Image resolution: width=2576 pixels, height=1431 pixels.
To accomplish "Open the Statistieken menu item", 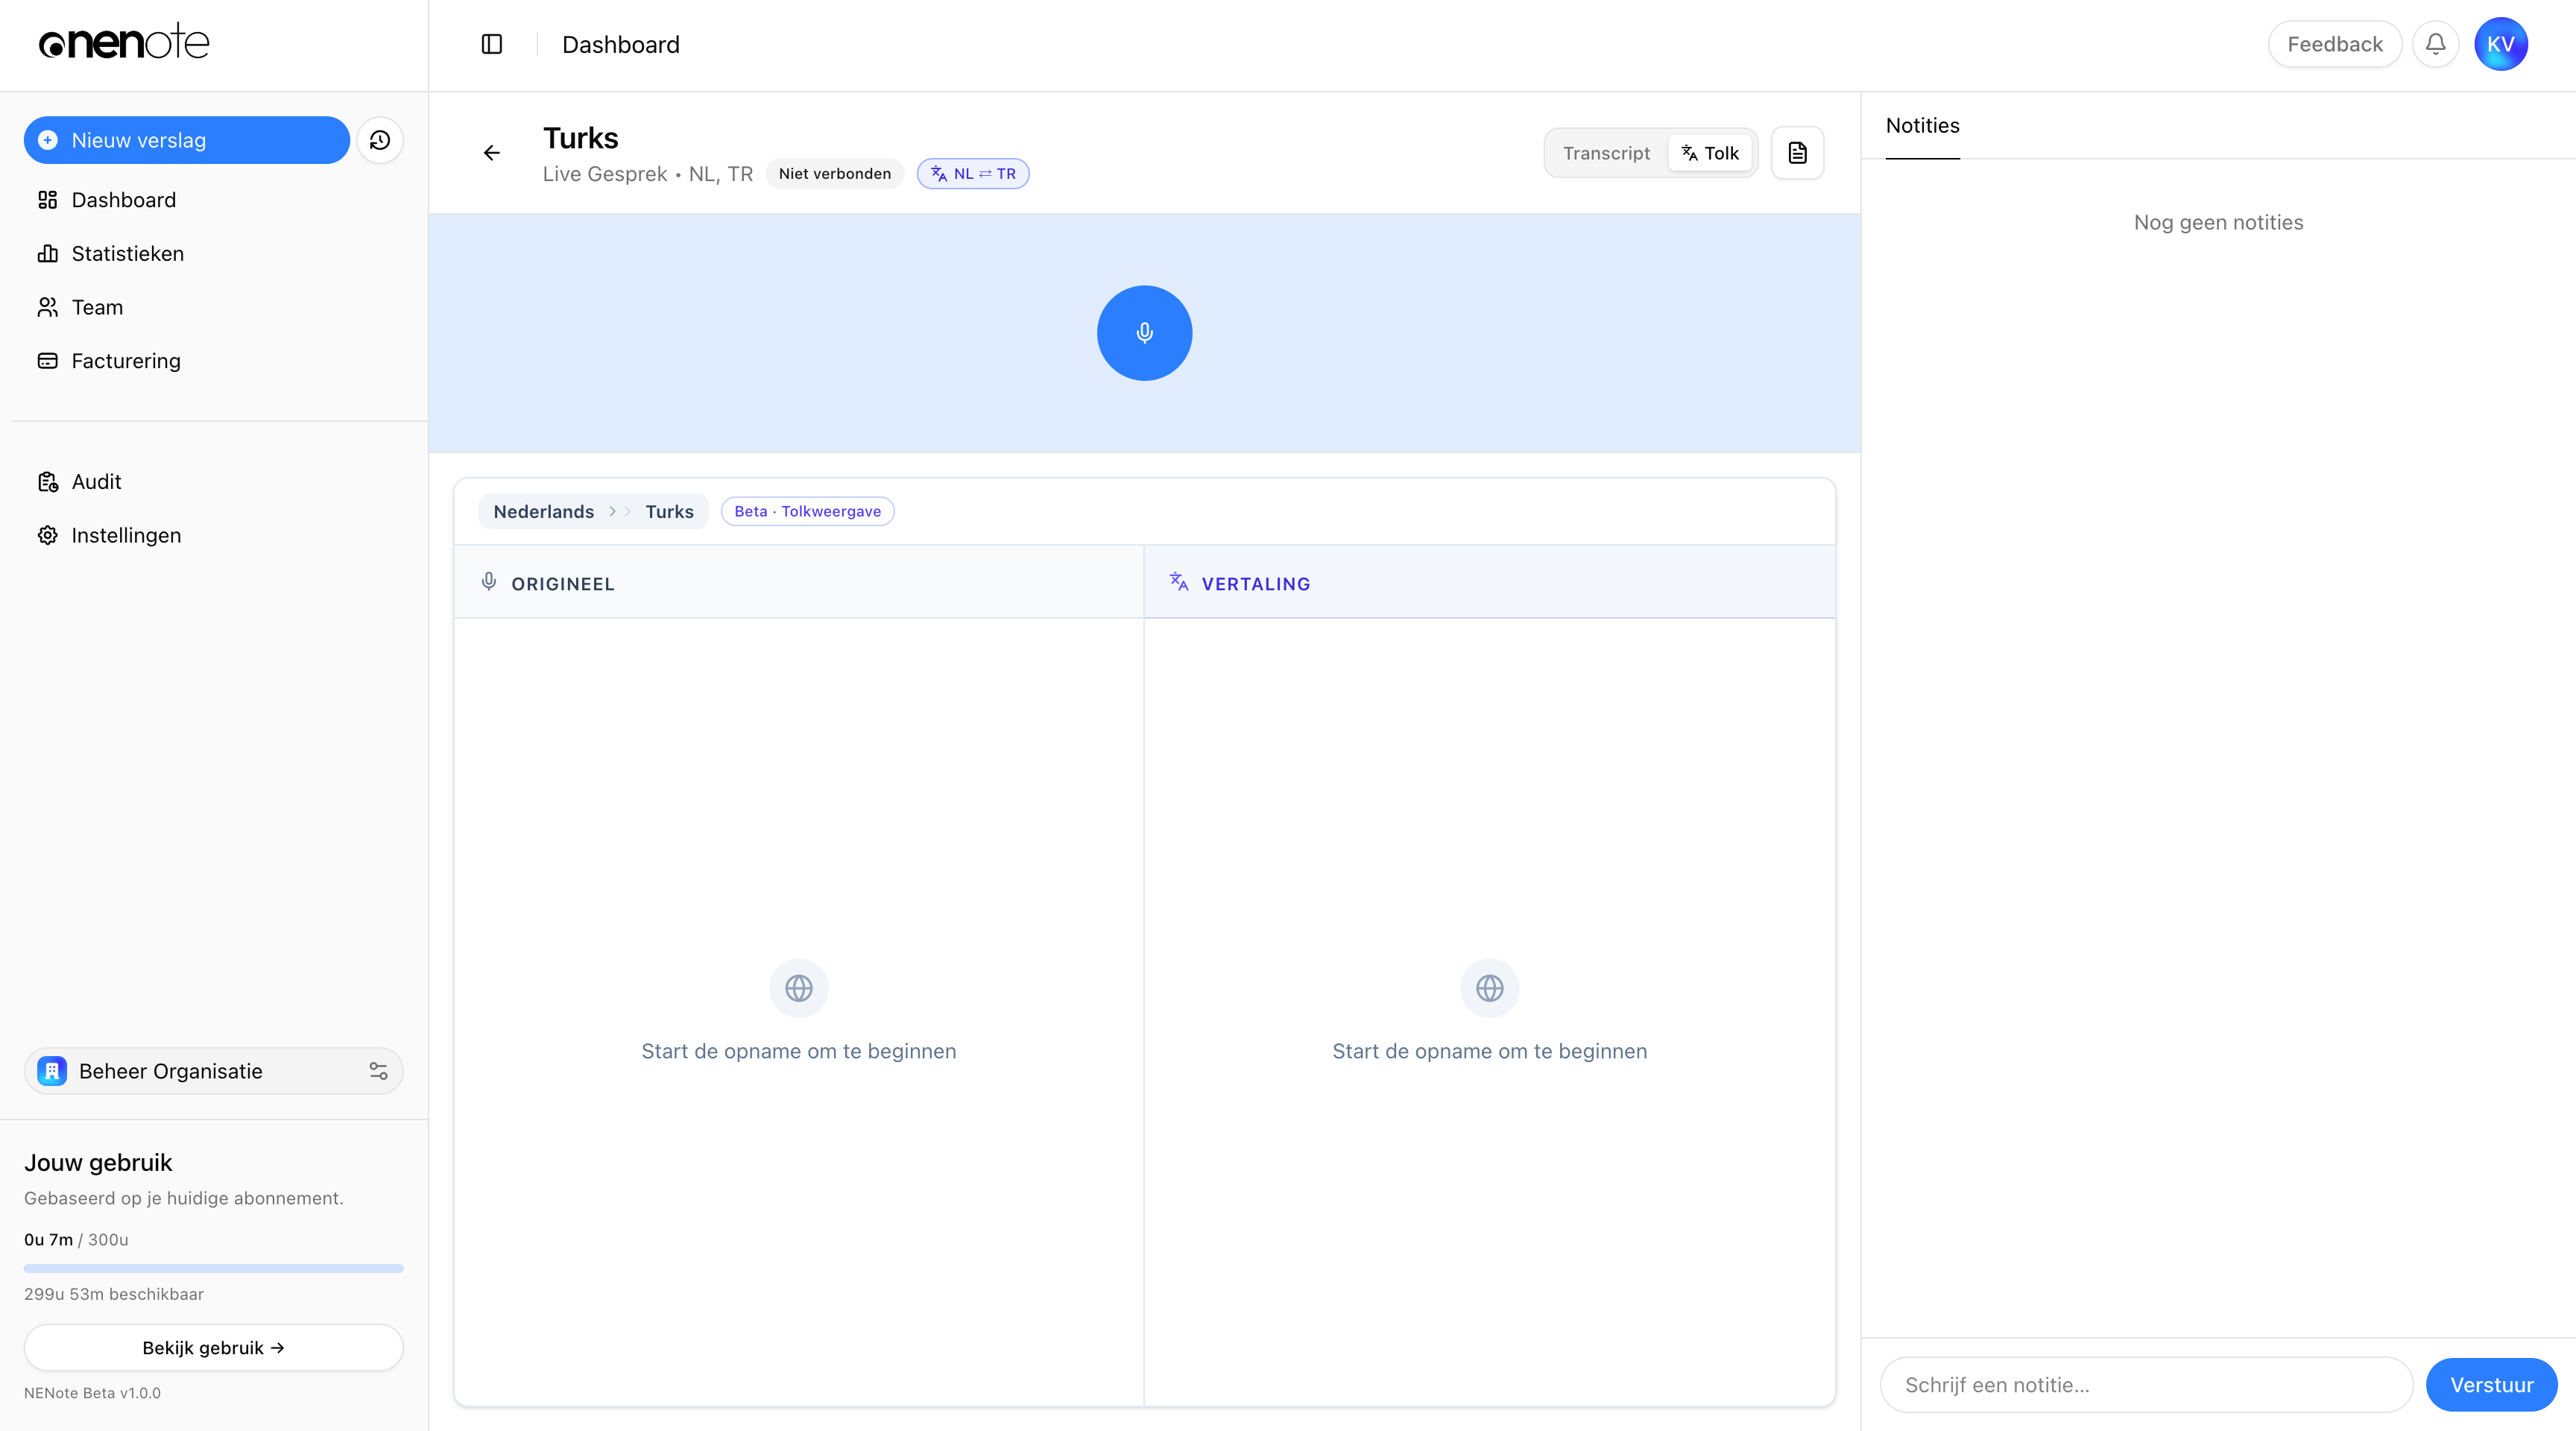I will (127, 254).
